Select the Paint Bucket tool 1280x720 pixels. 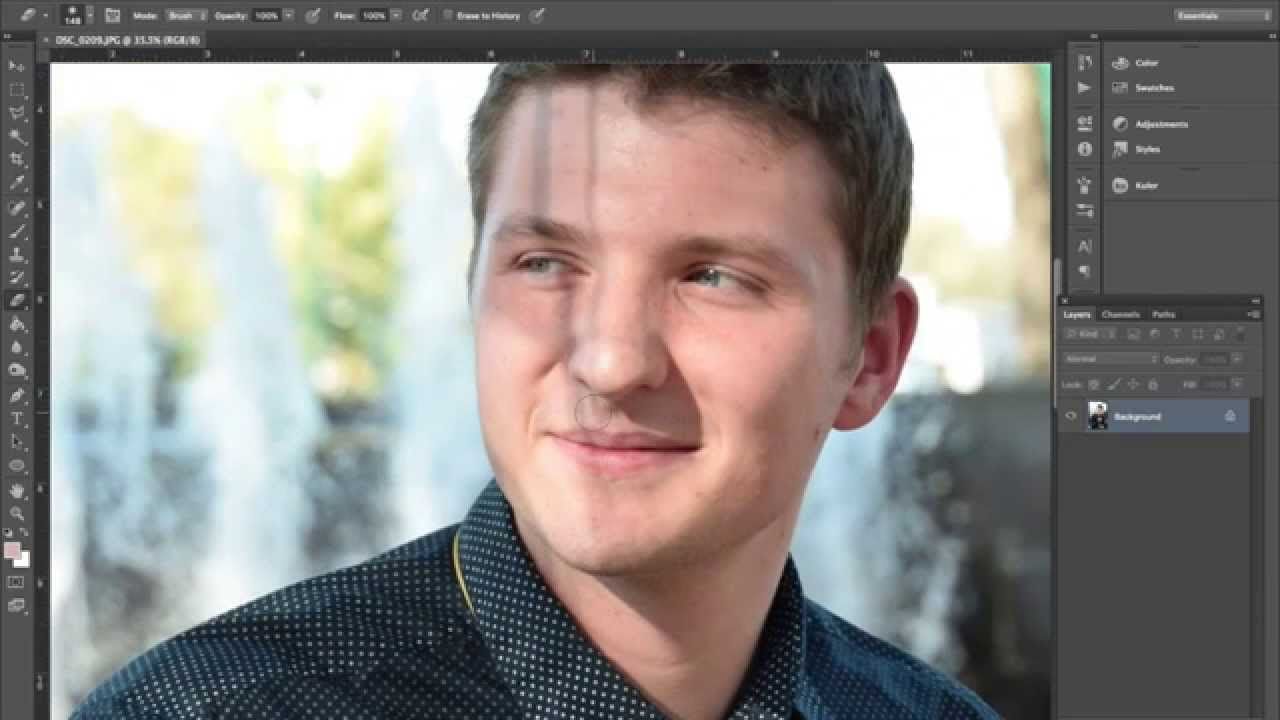tap(17, 325)
